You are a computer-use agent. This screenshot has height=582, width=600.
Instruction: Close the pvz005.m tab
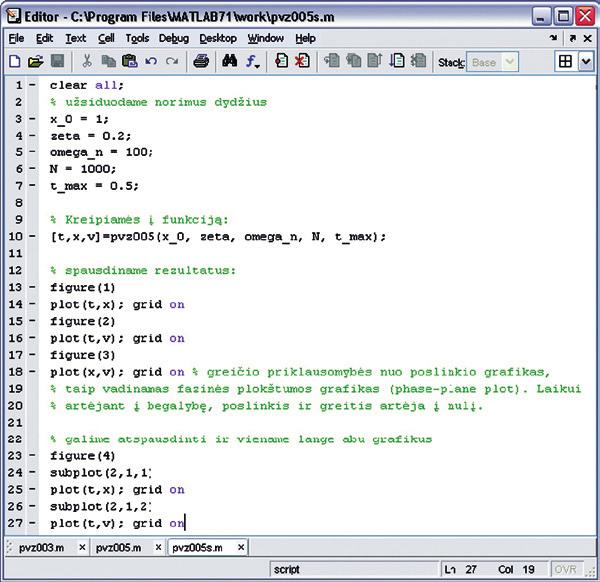click(158, 548)
